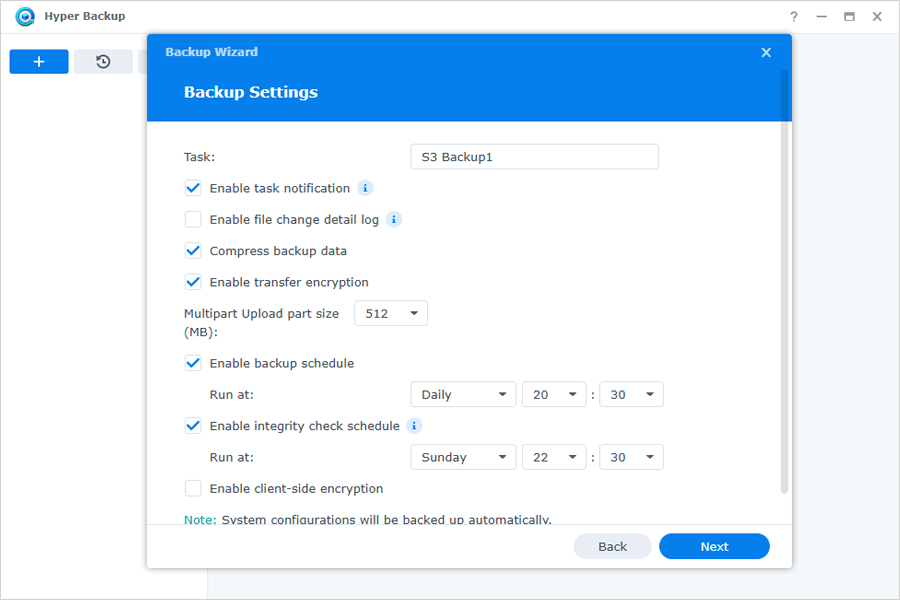Click the system configurations Note text

[x=367, y=519]
